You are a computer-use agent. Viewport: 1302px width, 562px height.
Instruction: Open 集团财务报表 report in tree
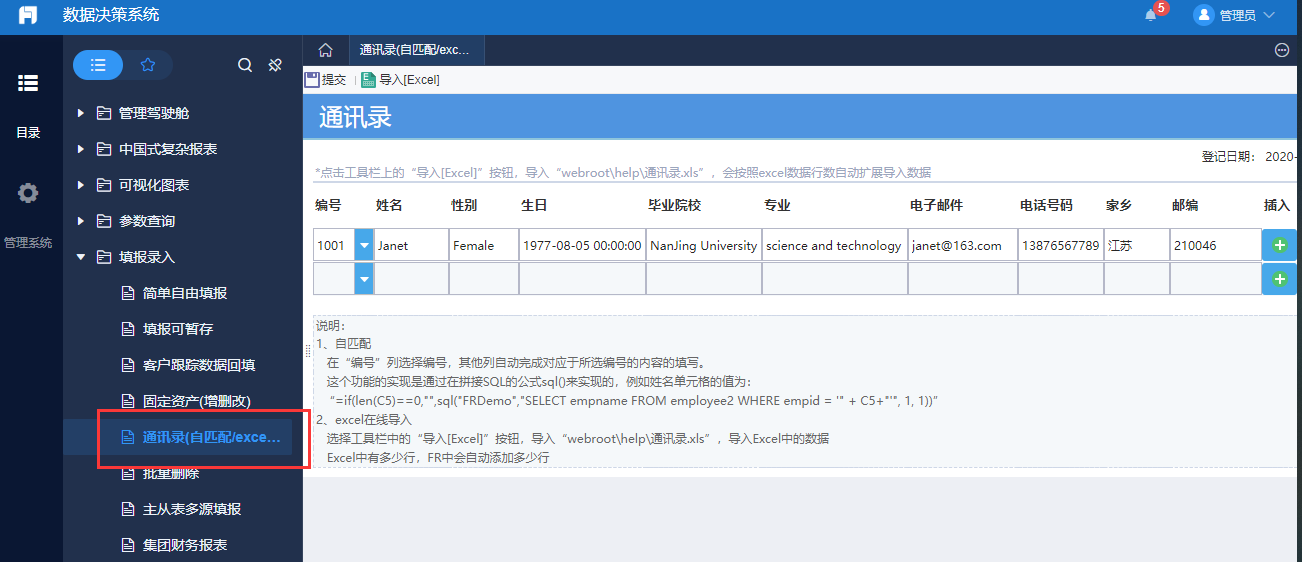pos(184,545)
